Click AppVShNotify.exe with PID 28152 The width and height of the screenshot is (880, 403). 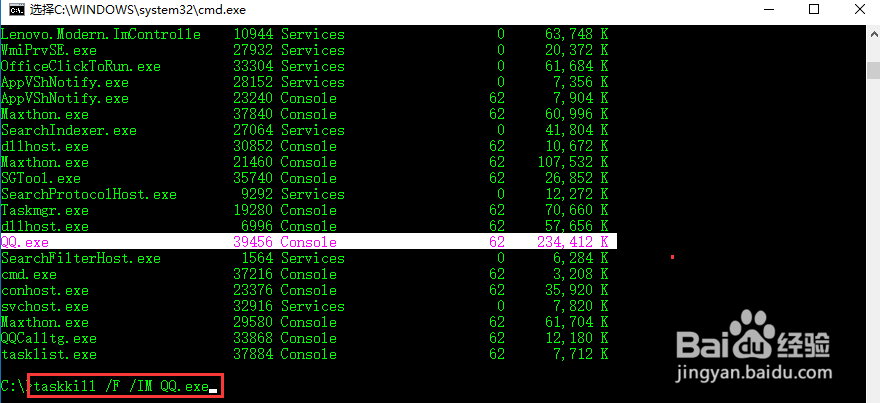click(x=65, y=83)
